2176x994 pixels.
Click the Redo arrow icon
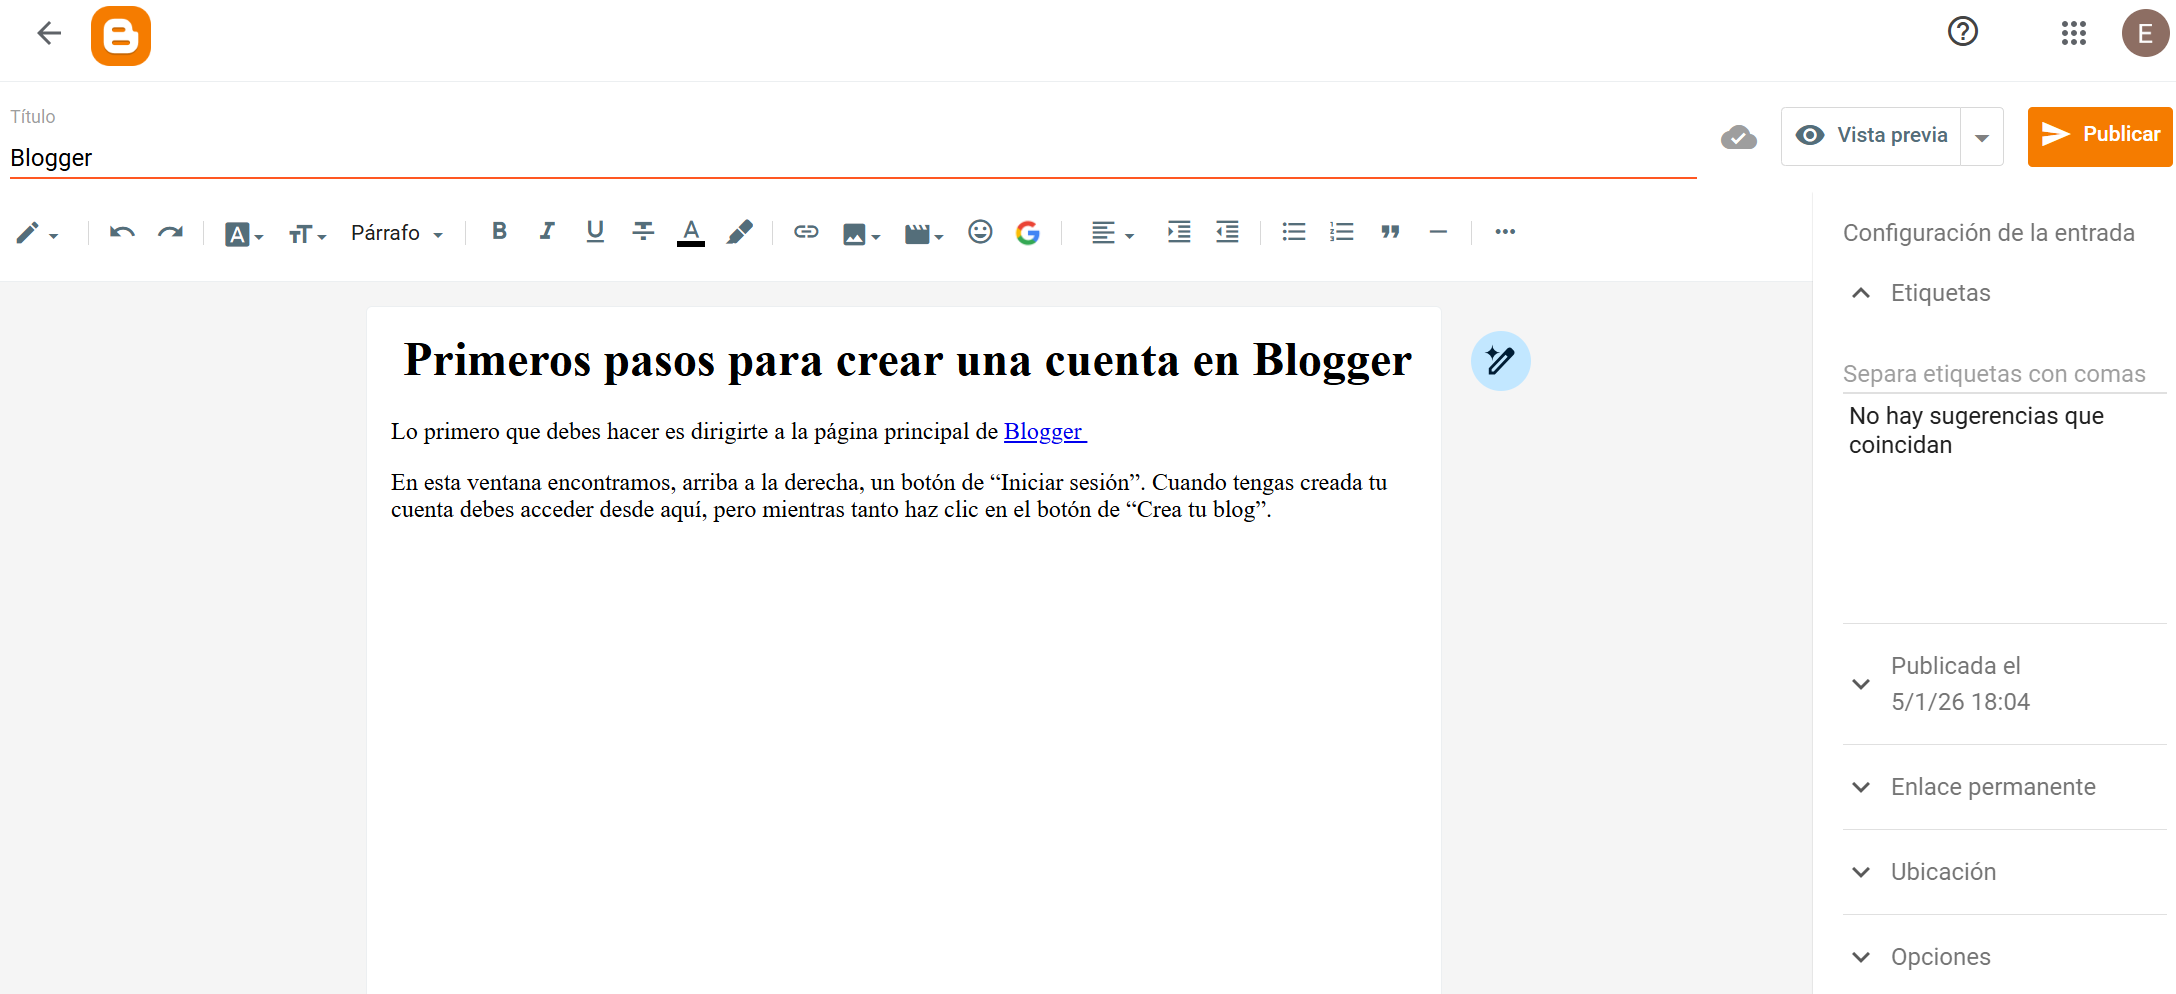click(x=170, y=233)
